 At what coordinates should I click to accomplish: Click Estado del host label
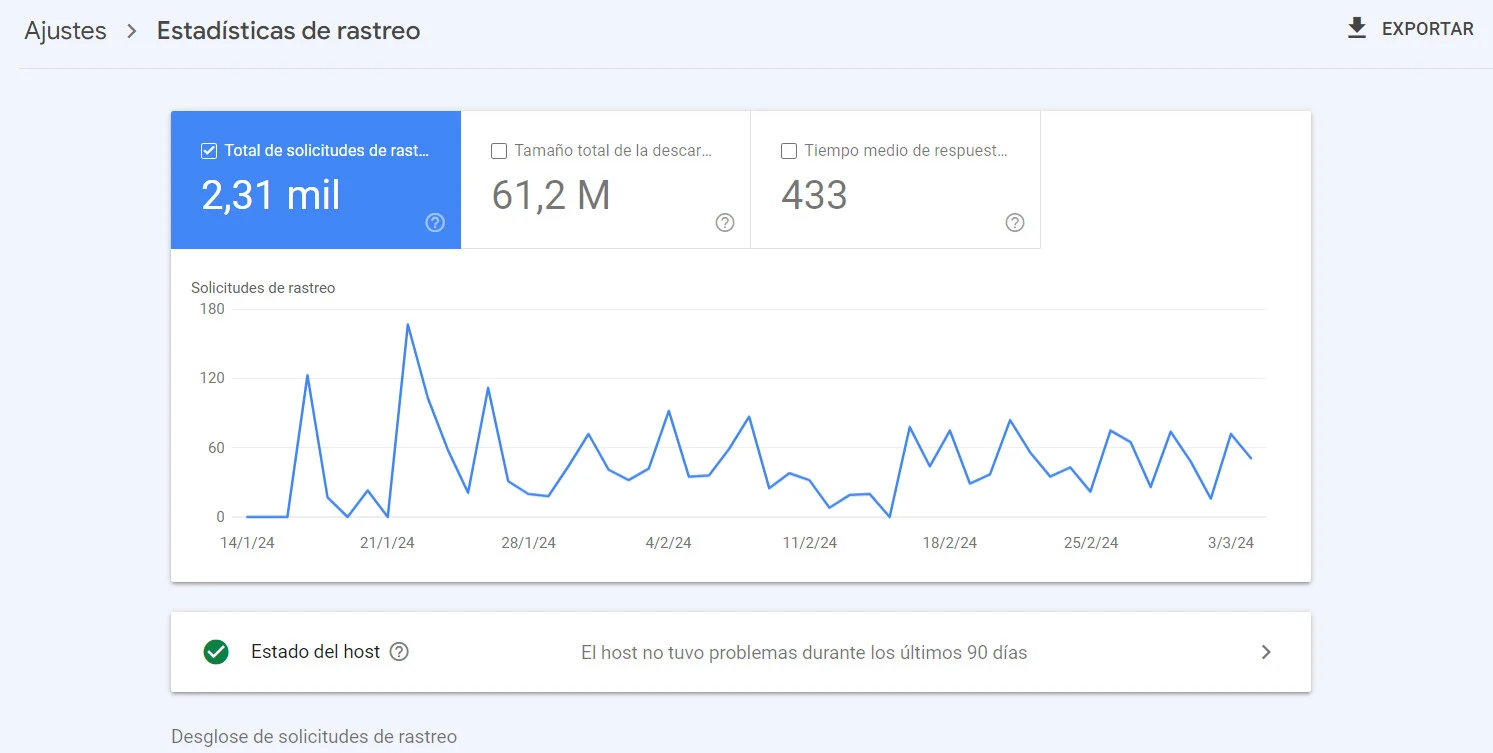pos(315,652)
